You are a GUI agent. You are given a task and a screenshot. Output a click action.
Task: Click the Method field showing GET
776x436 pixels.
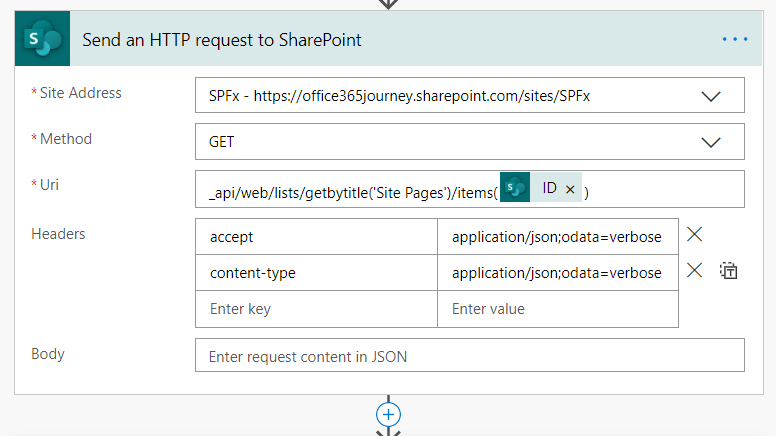(x=470, y=142)
